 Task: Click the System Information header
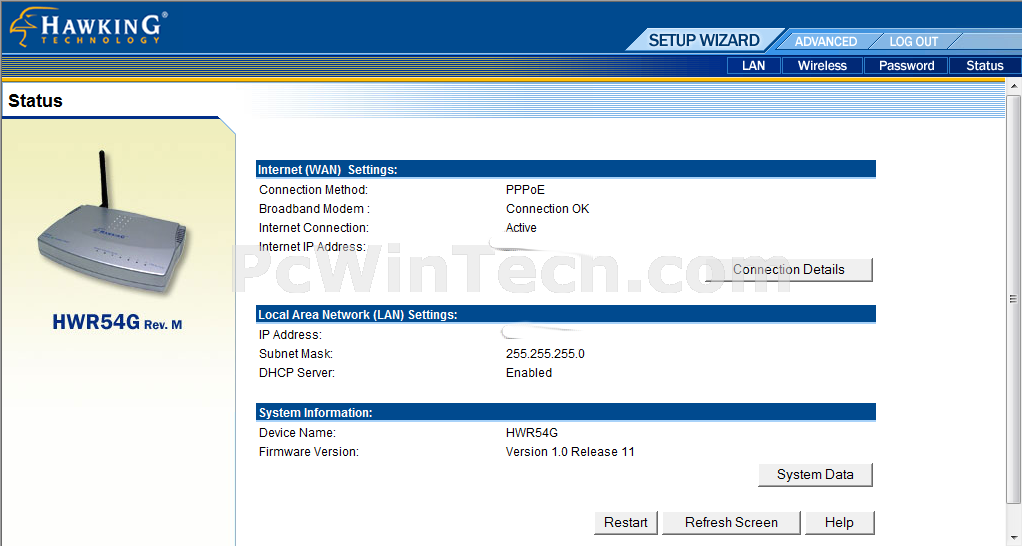pyautogui.click(x=566, y=412)
